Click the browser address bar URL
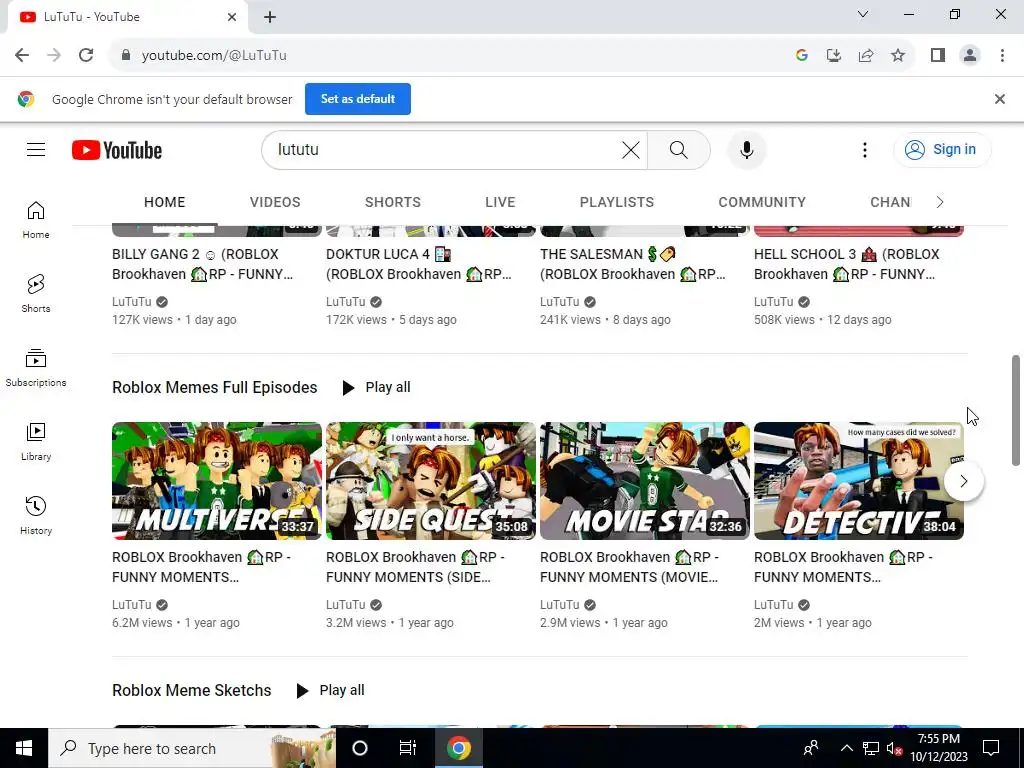This screenshot has width=1024, height=768. pos(214,55)
